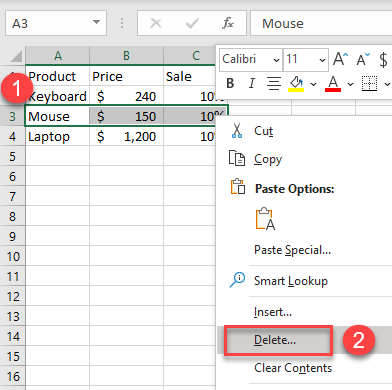Click the accounting dollar format icon
The width and height of the screenshot is (392, 390).
point(383,60)
